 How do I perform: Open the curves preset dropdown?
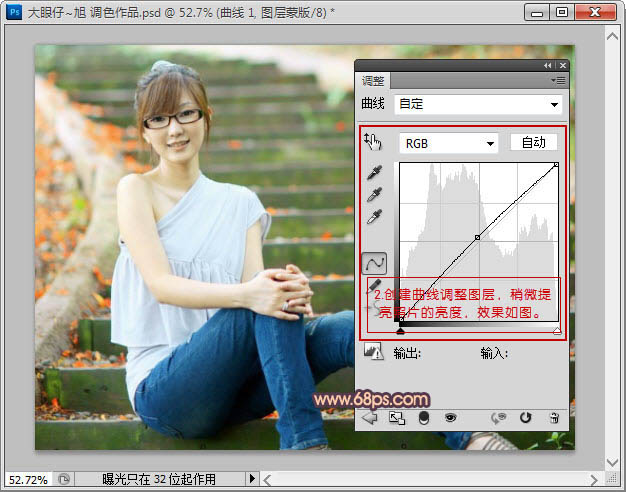coord(479,104)
